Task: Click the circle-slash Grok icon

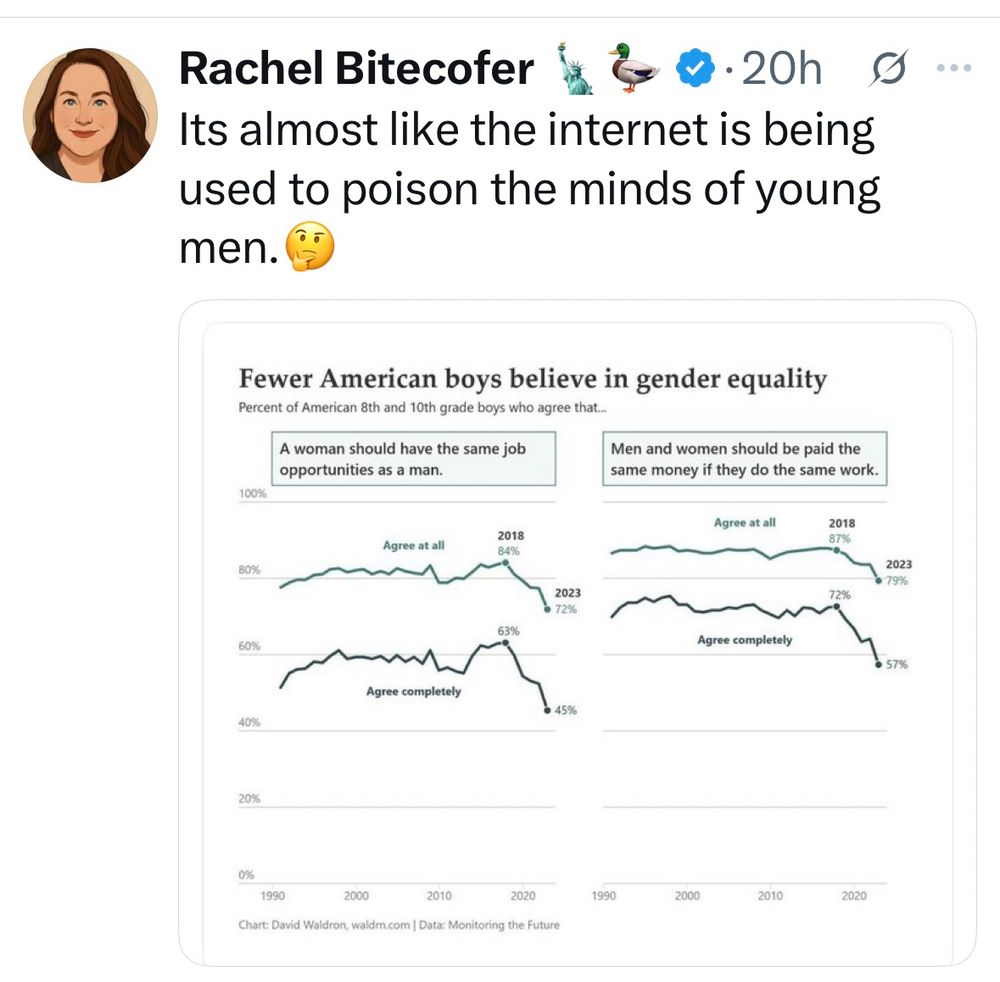Action: tap(887, 68)
